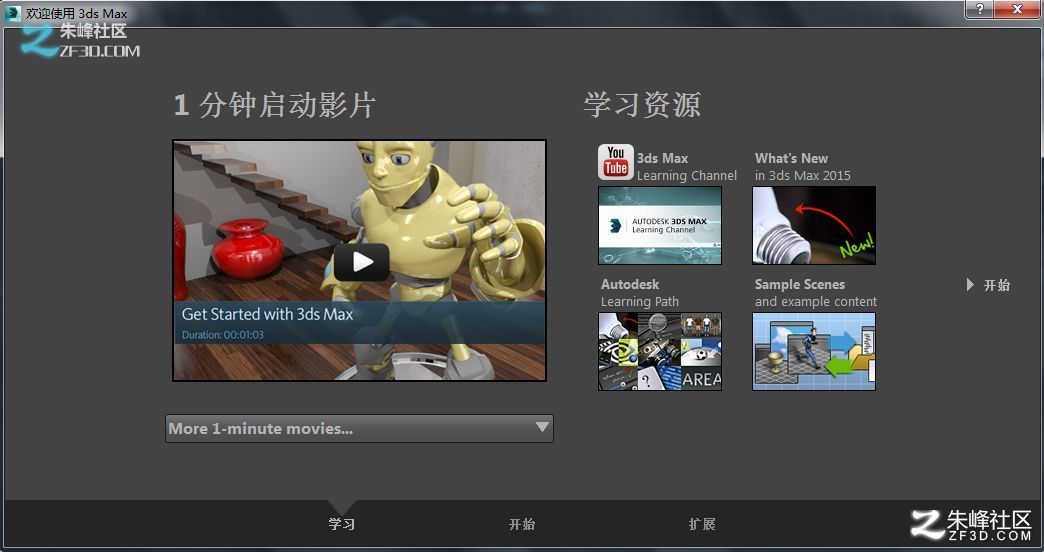Switch to the 学习 tab

[x=342, y=524]
